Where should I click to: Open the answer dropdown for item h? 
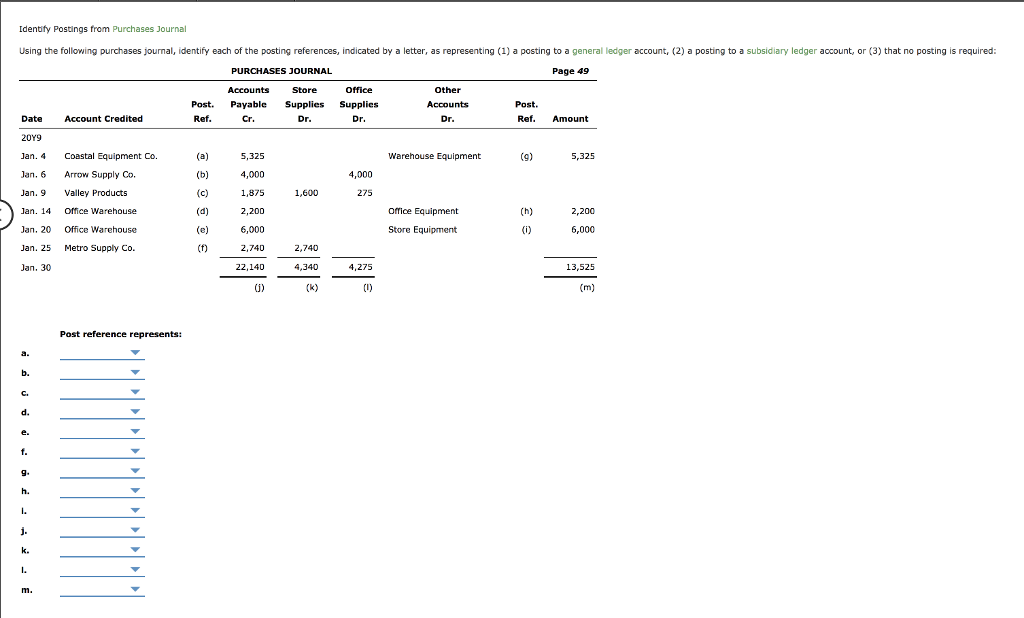point(137,491)
